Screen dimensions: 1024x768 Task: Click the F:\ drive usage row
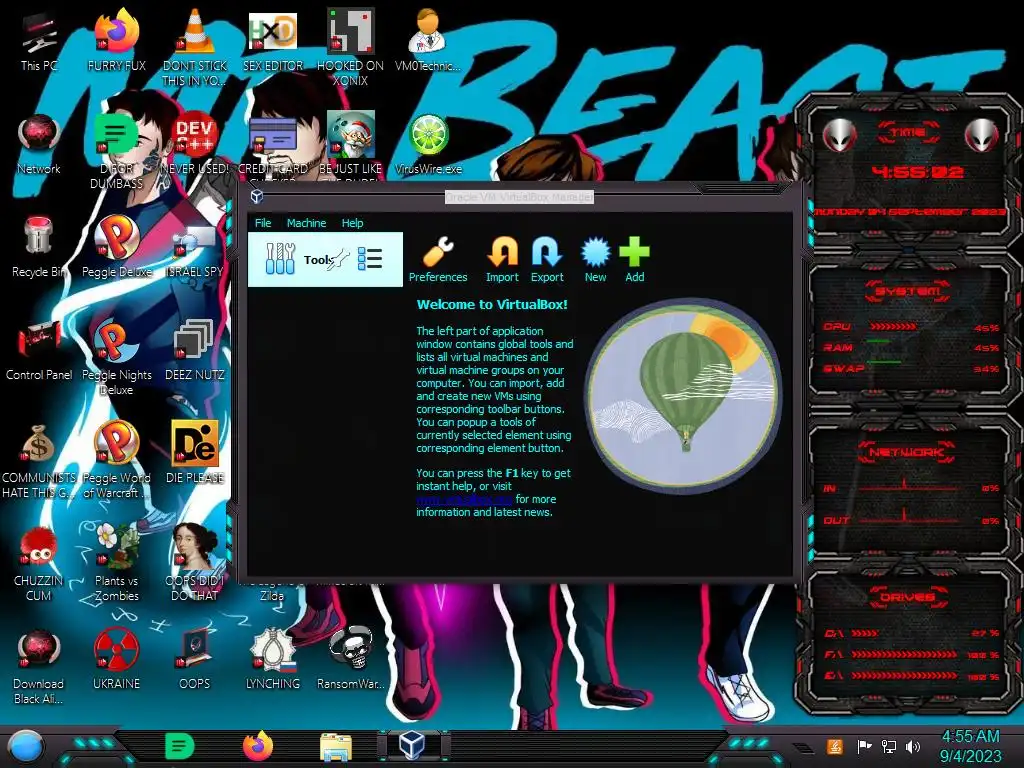point(911,654)
